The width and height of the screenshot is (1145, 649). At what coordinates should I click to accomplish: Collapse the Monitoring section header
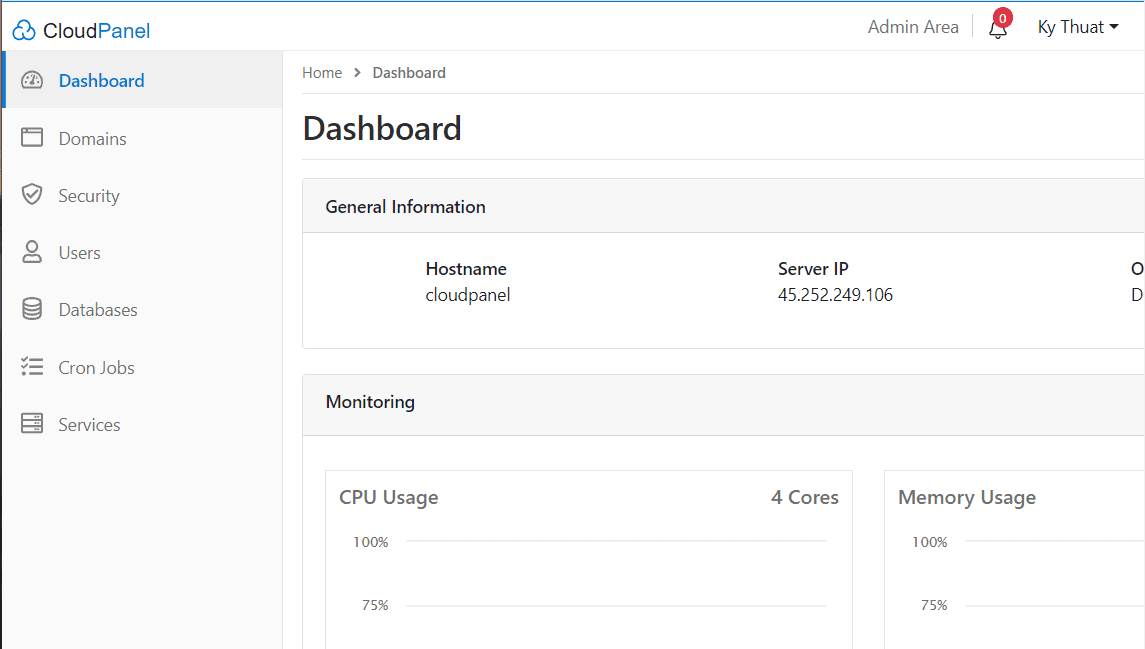pos(370,401)
